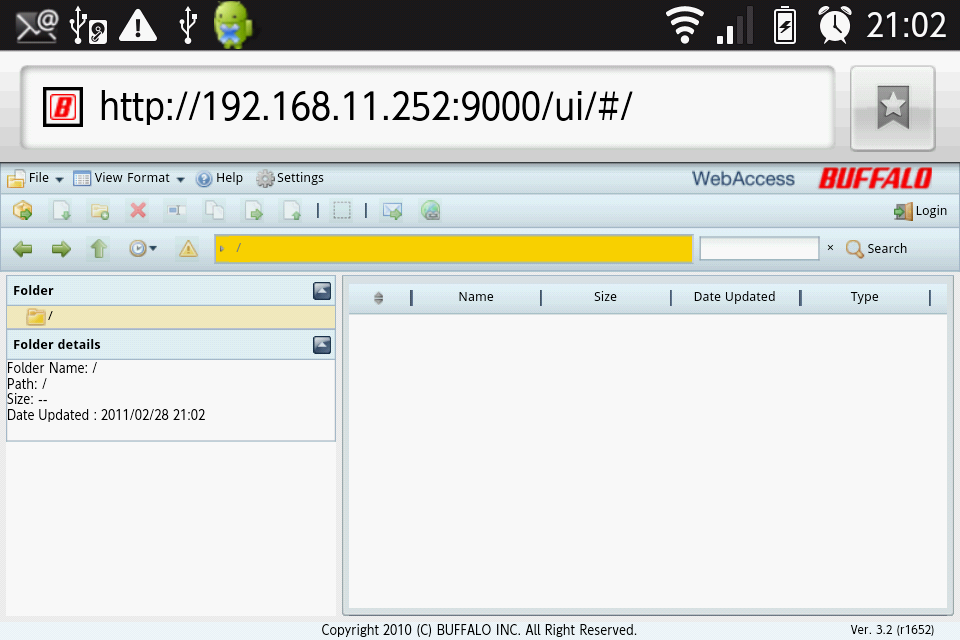Go up one folder with up arrow

(99, 249)
